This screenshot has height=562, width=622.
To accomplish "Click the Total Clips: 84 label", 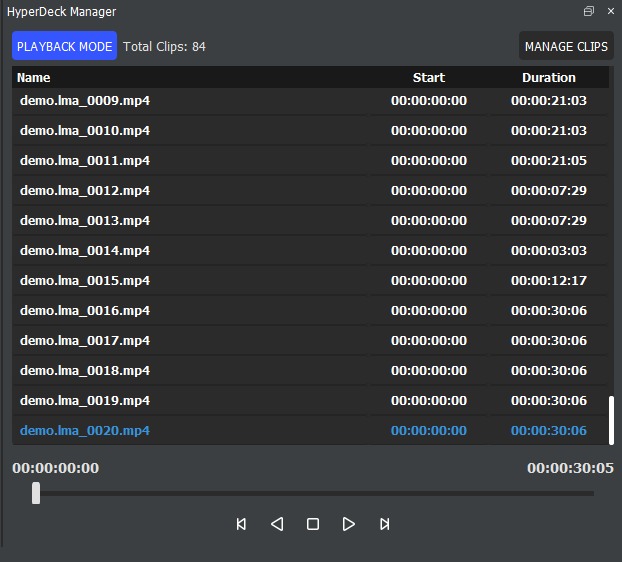I will 164,46.
